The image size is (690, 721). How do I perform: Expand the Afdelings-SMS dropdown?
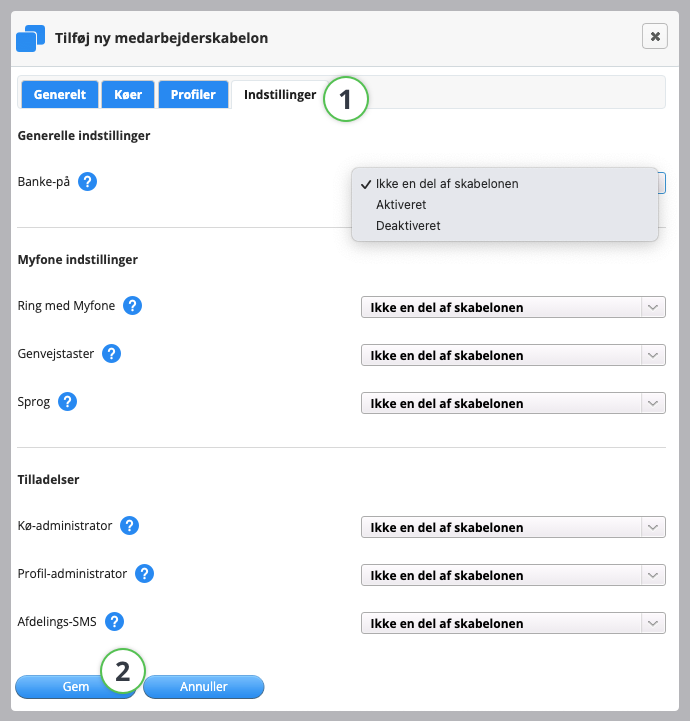(513, 623)
